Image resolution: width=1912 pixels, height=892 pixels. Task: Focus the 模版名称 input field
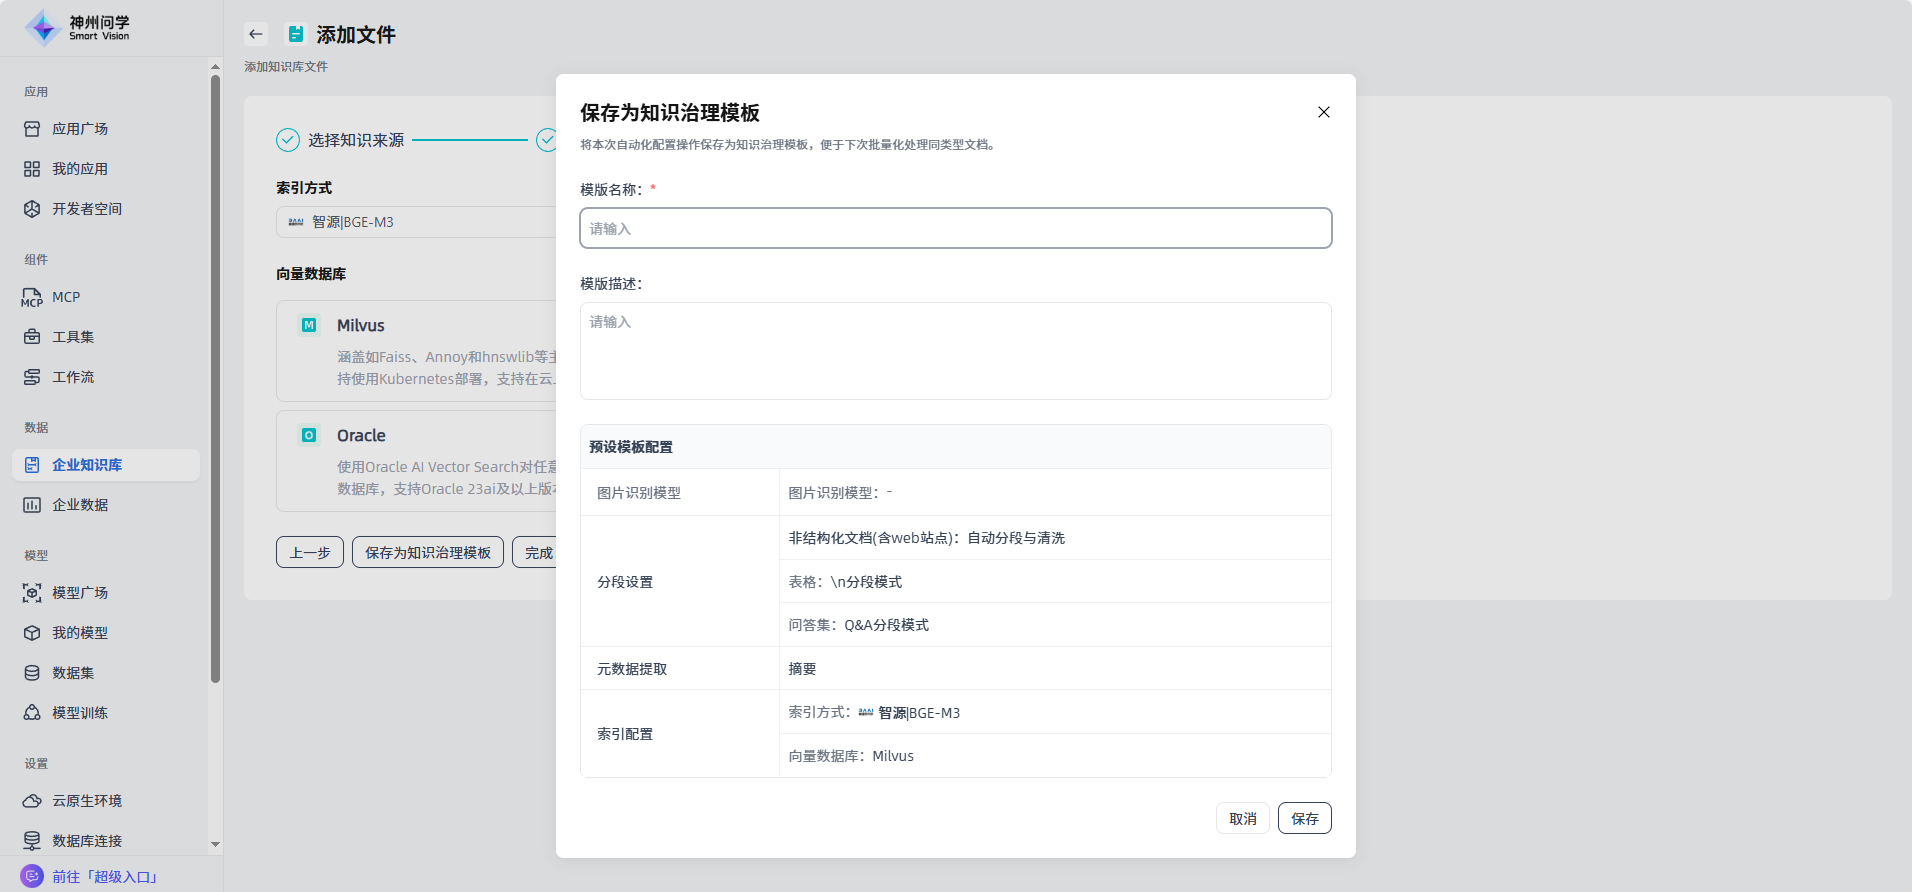click(955, 228)
